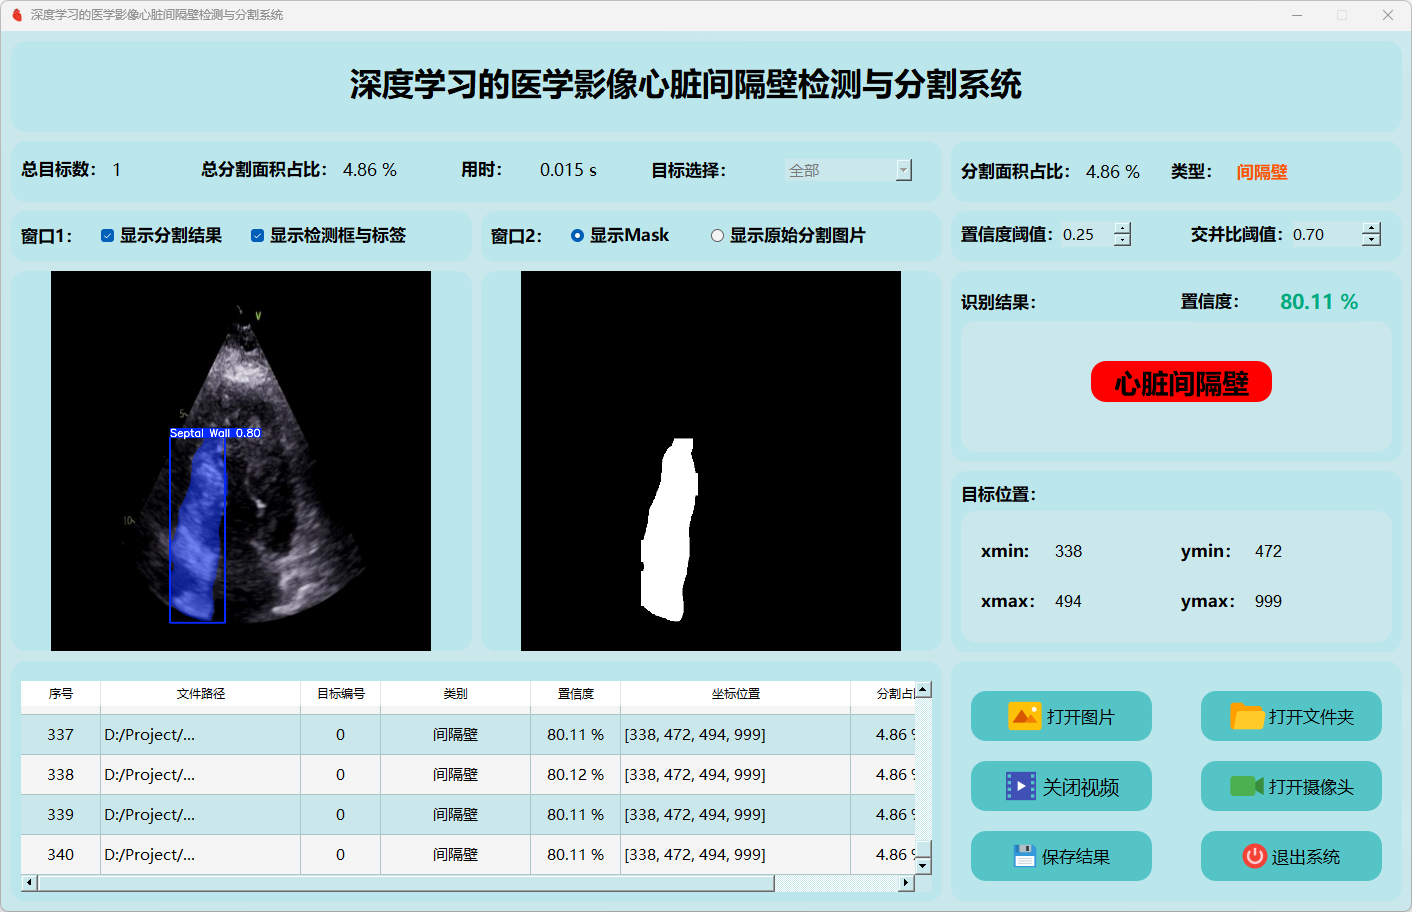Click the red power icon on 退出系统
This screenshot has height=912, width=1412.
click(x=1254, y=856)
